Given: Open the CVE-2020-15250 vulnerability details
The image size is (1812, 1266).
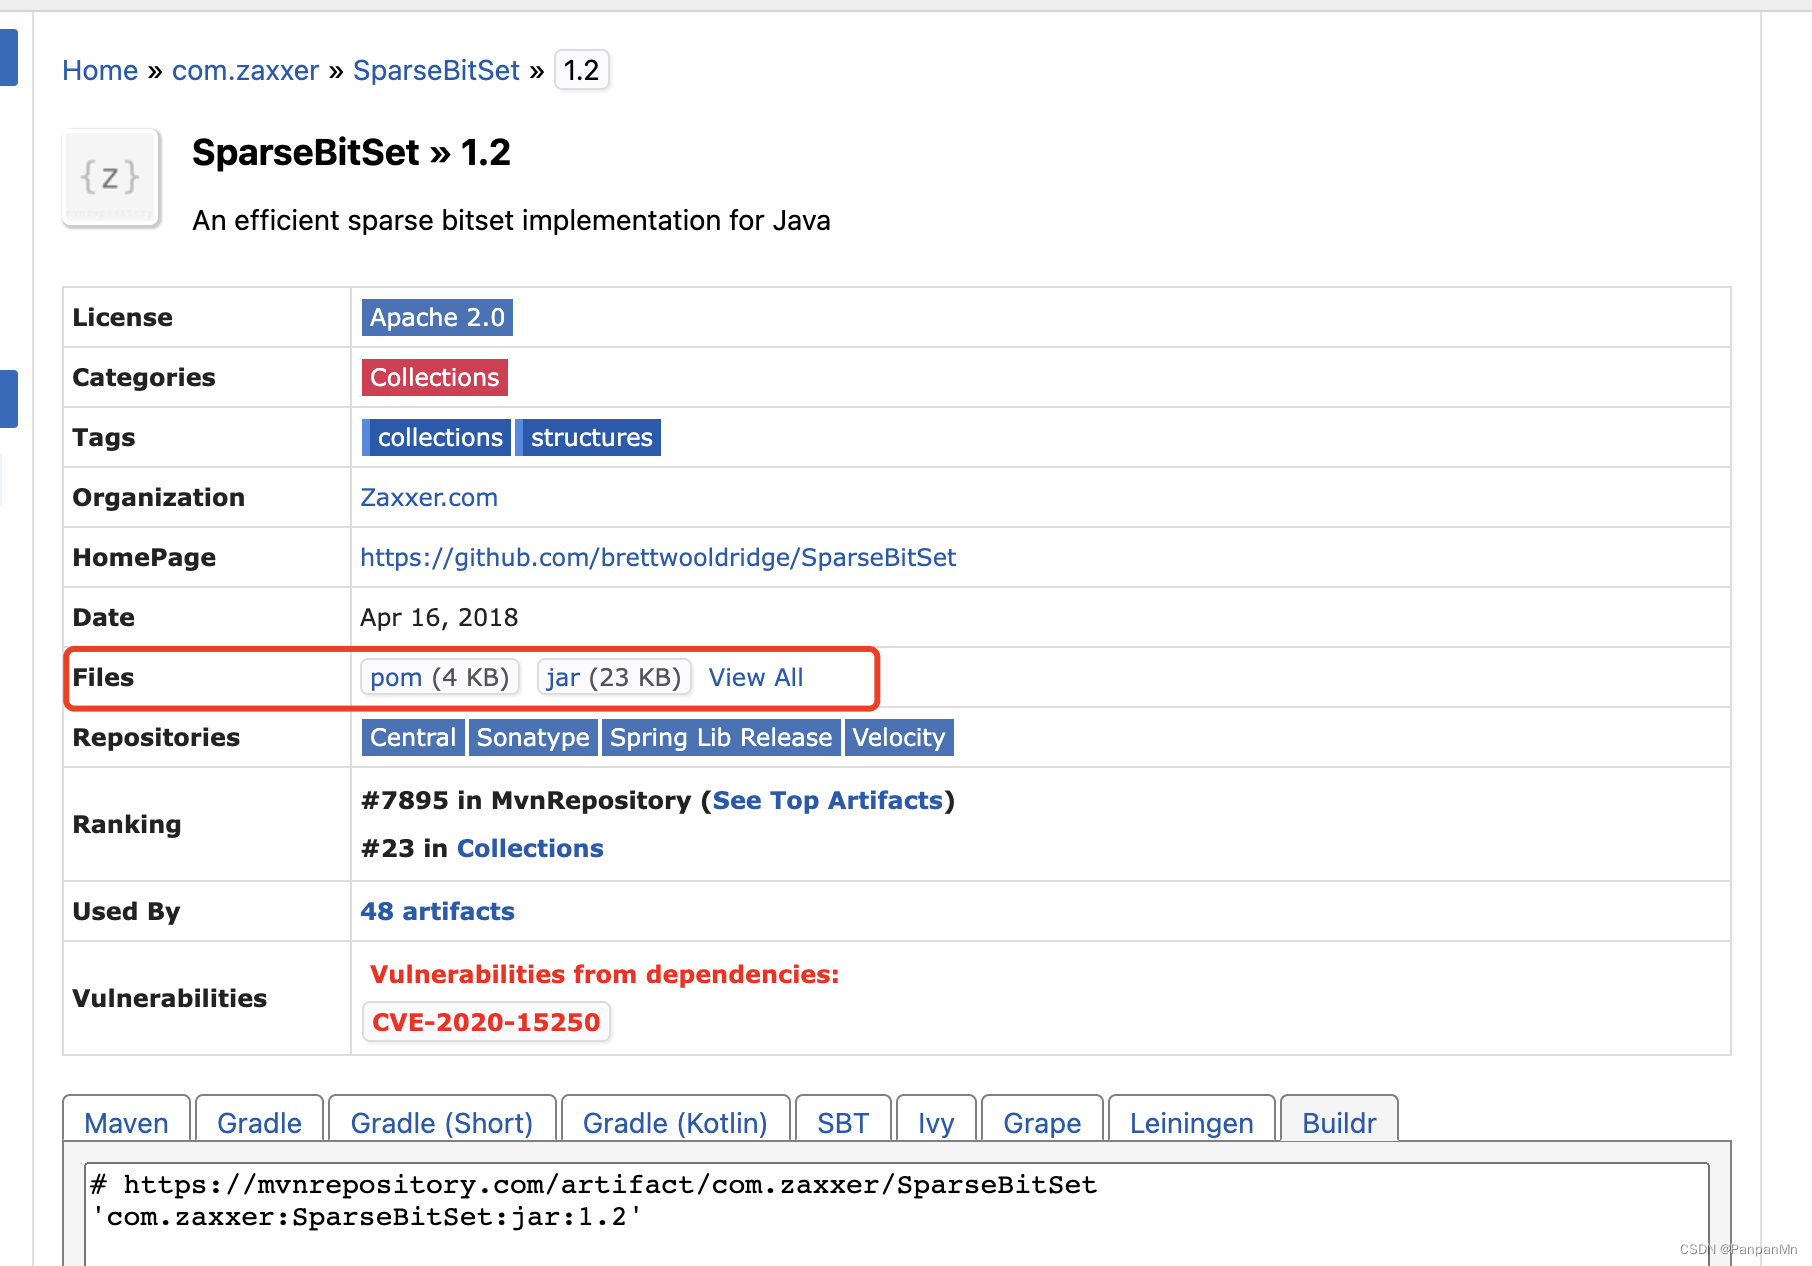Looking at the screenshot, I should click(486, 1022).
